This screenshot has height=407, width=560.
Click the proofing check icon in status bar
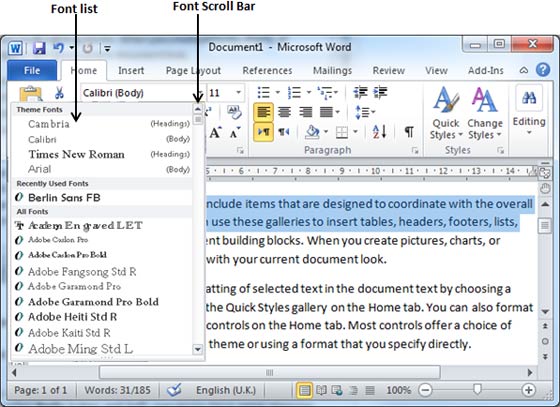(174, 390)
